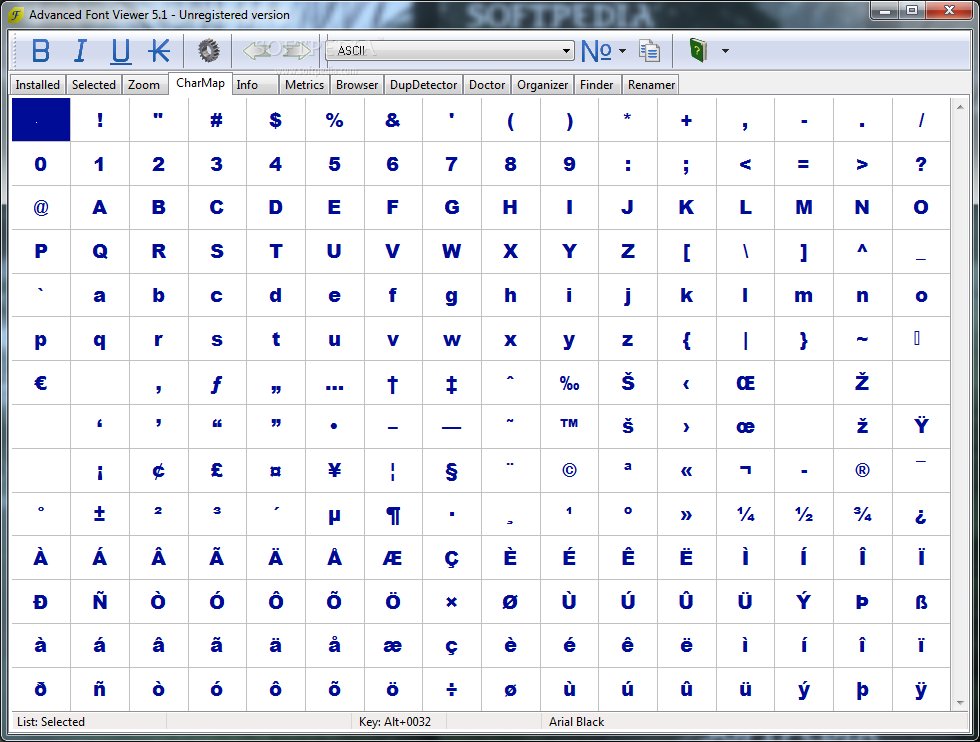This screenshot has height=742, width=980.
Task: Open the Finder tab
Action: tap(596, 84)
